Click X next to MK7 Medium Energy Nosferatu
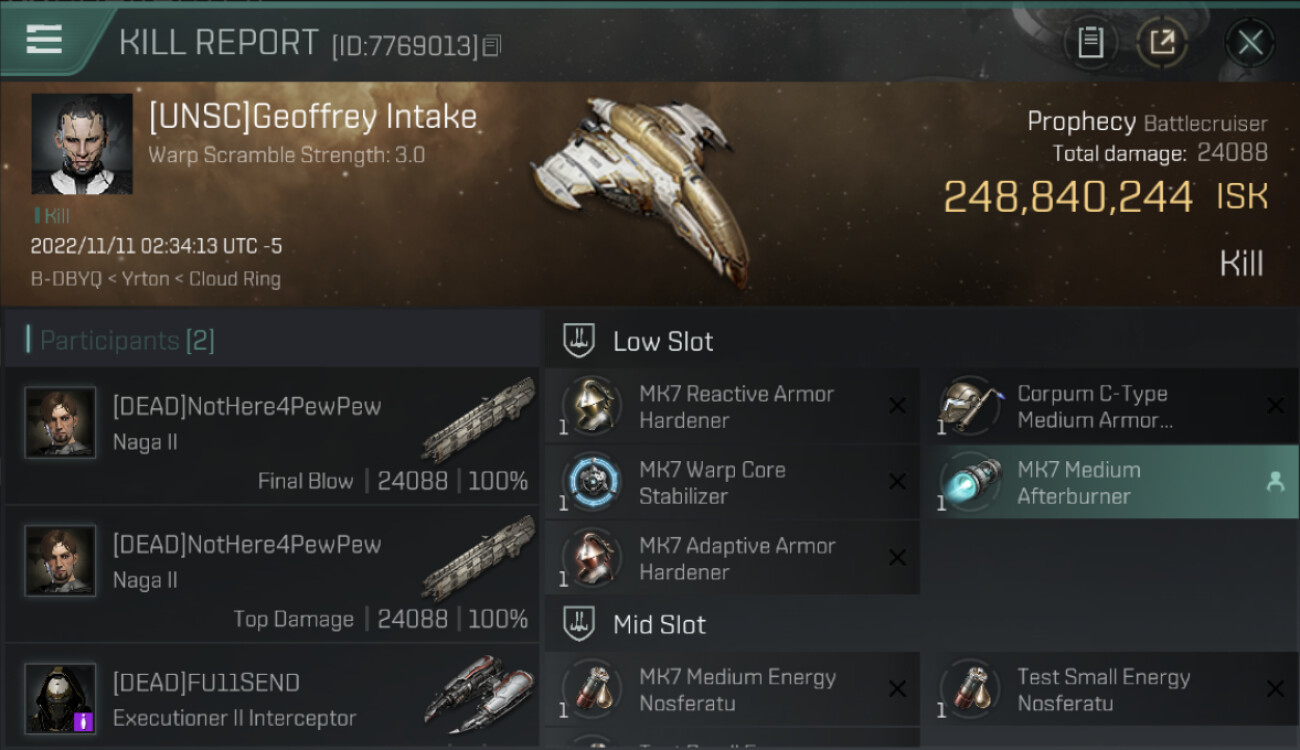This screenshot has width=1300, height=750. point(897,689)
